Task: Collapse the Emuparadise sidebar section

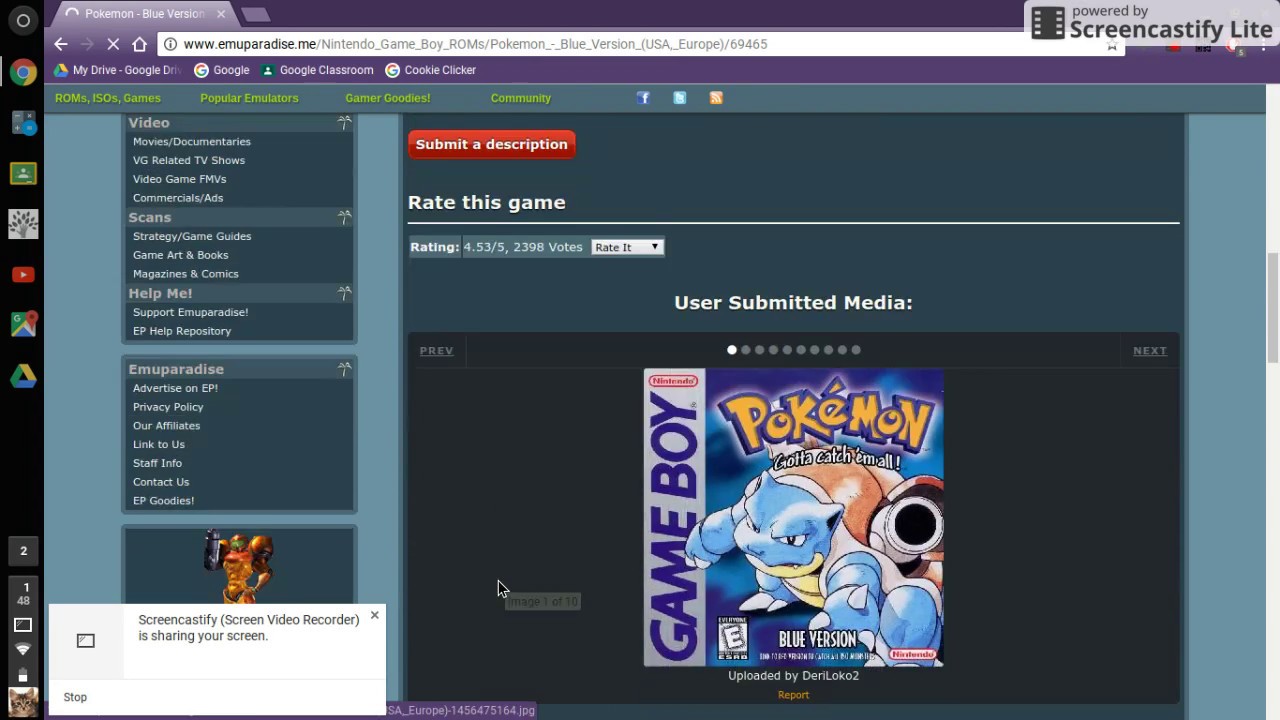Action: 344,369
